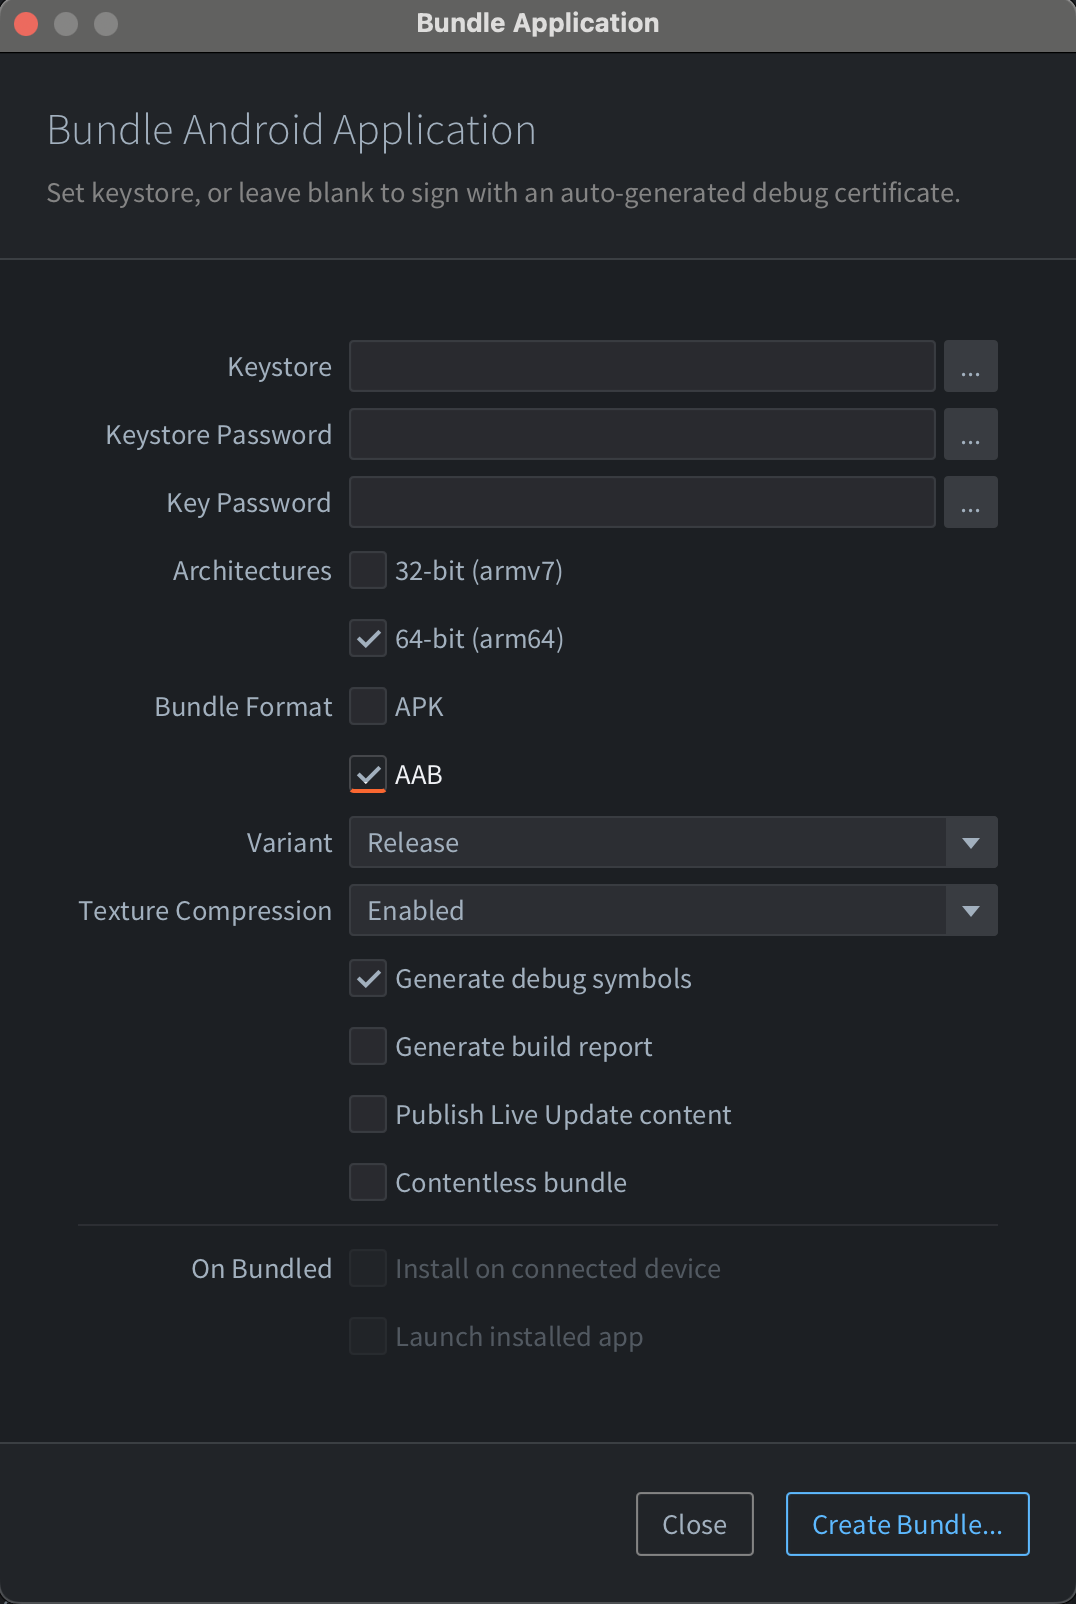1076x1604 pixels.
Task: Click the red close window button
Action: 27,23
